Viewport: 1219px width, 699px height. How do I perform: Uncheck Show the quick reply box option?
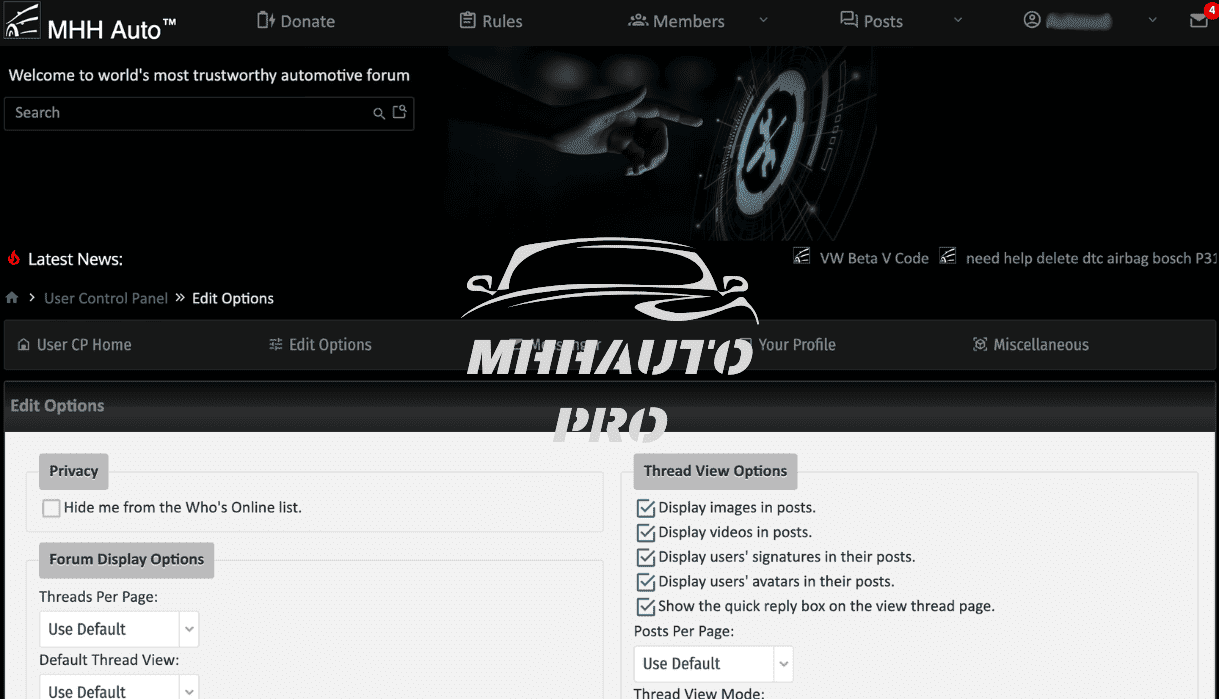[645, 606]
